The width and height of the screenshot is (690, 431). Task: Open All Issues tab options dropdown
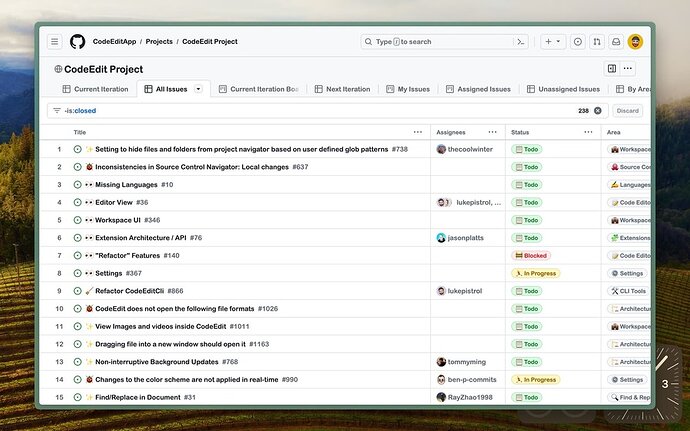coord(198,89)
